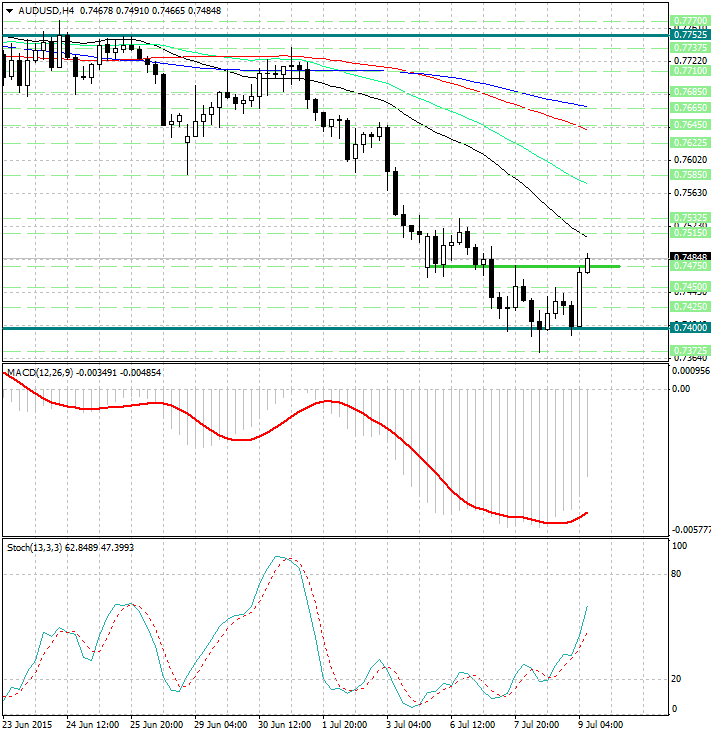Viewport: 711px width, 733px height.
Task: Select the latest rightmost white candlestick
Action: pos(588,264)
